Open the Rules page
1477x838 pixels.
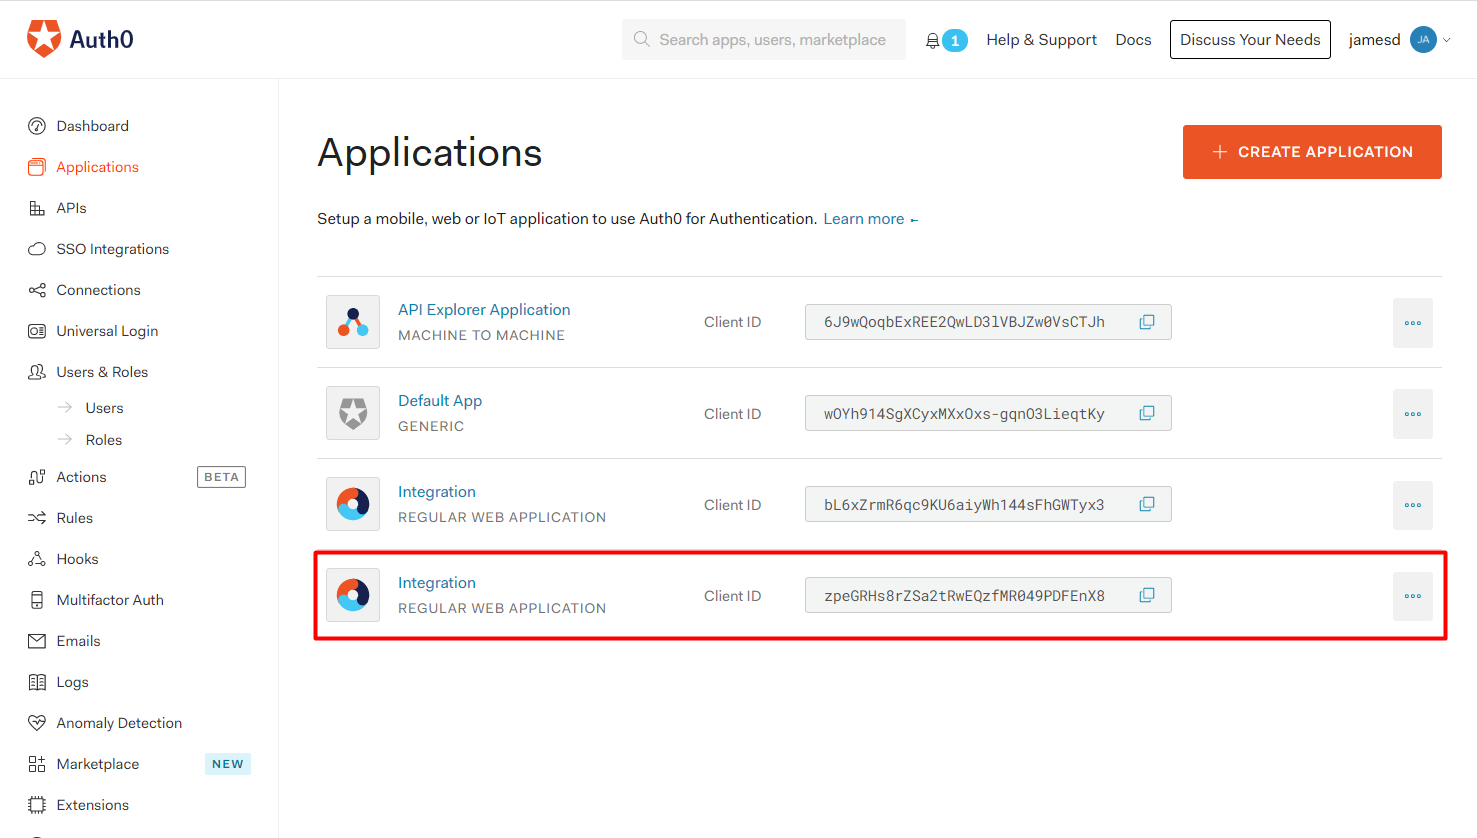(75, 518)
